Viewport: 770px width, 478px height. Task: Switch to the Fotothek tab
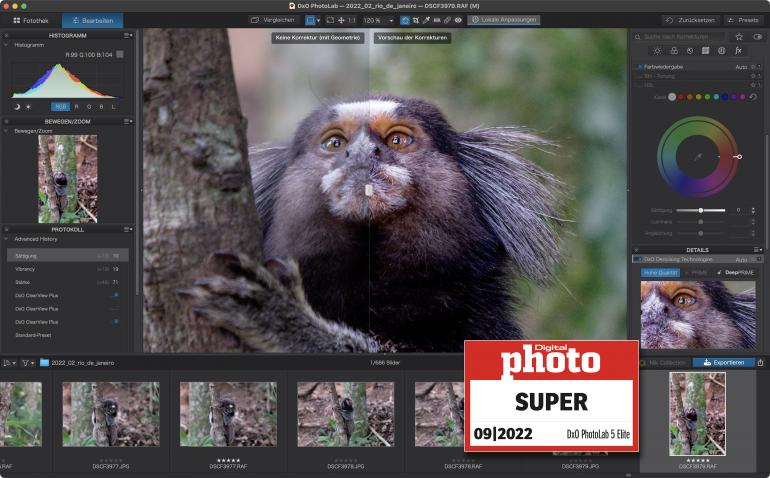click(x=31, y=21)
